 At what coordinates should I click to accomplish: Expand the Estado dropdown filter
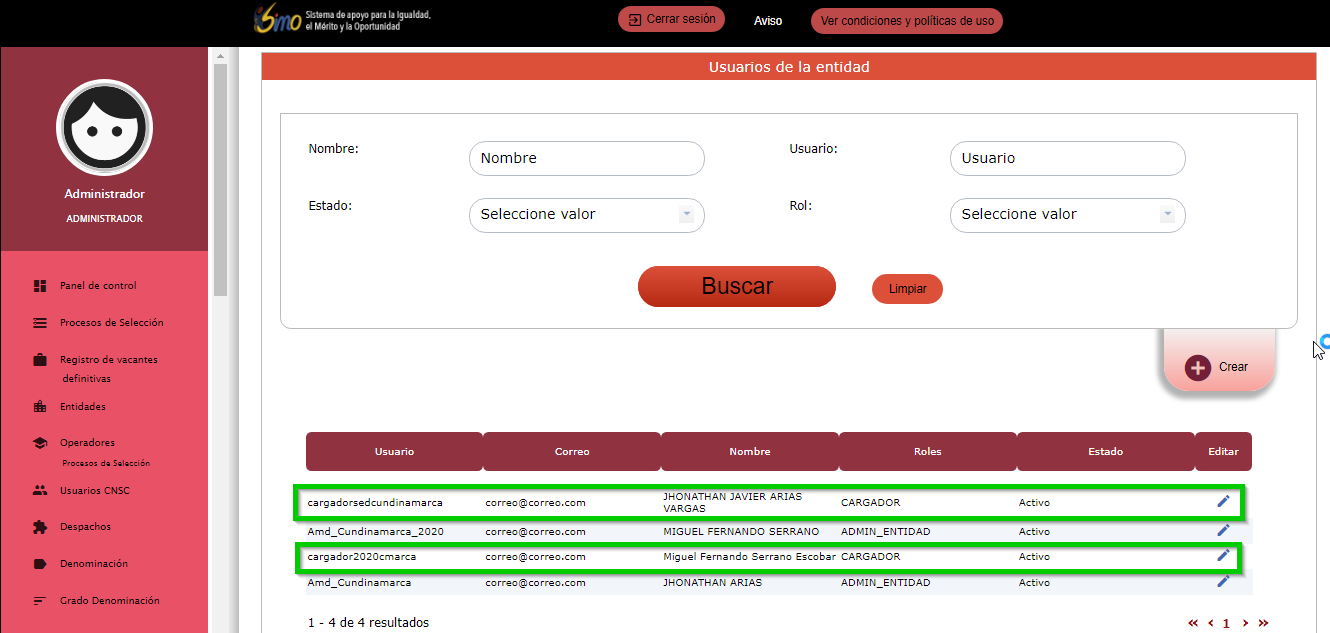click(x=686, y=215)
